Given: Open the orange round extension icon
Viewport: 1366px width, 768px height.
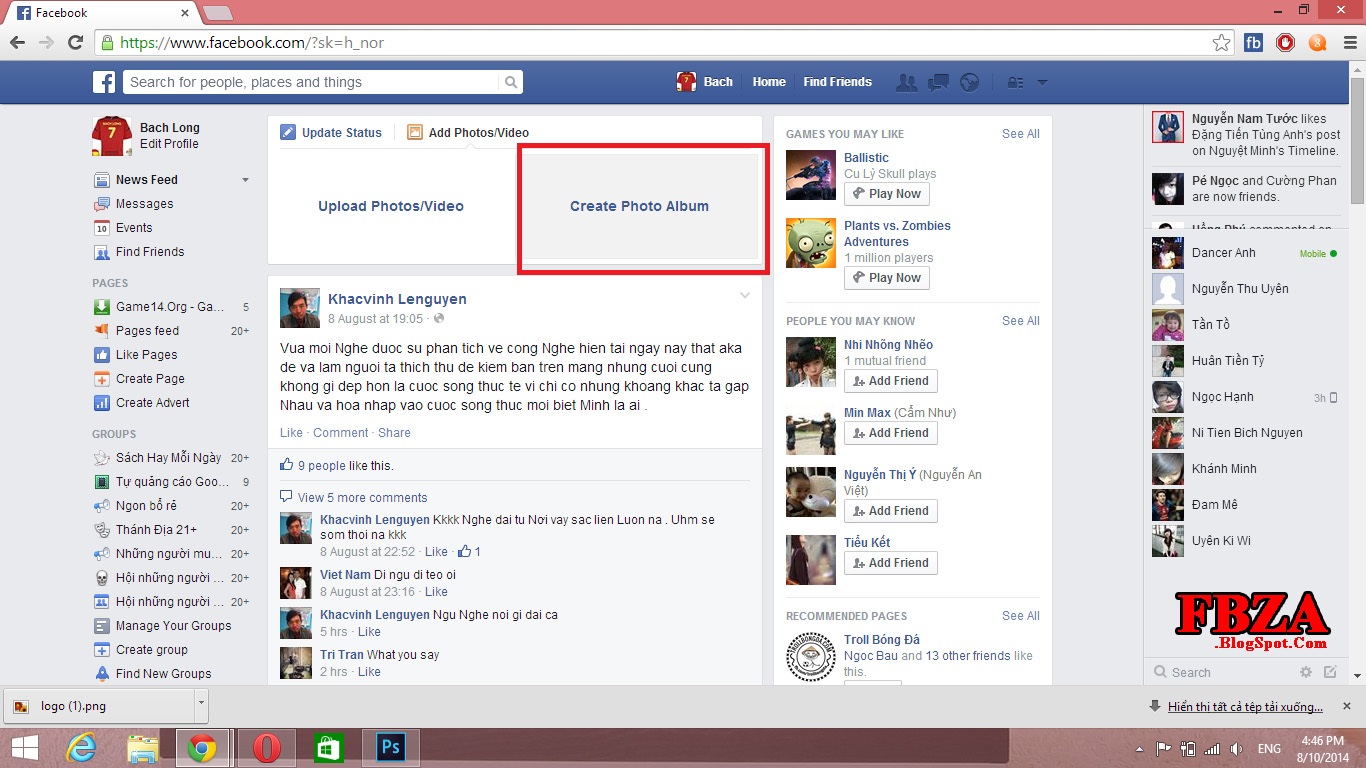Looking at the screenshot, I should [1317, 43].
